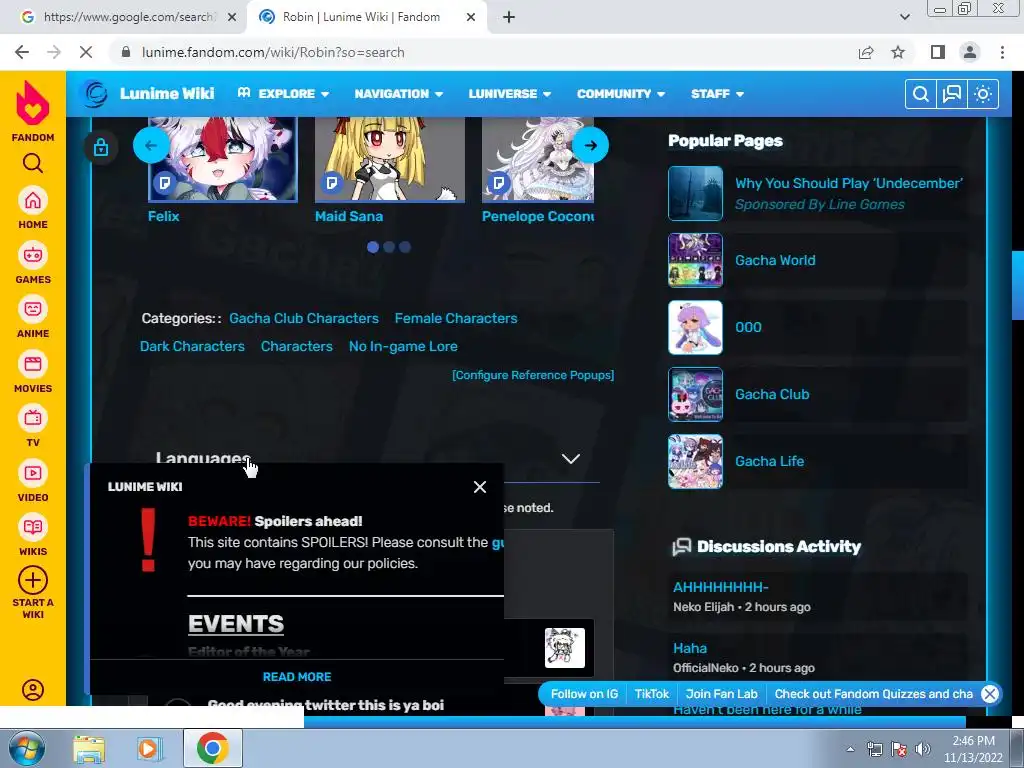
Task: Select first carousel page dot
Action: point(373,247)
